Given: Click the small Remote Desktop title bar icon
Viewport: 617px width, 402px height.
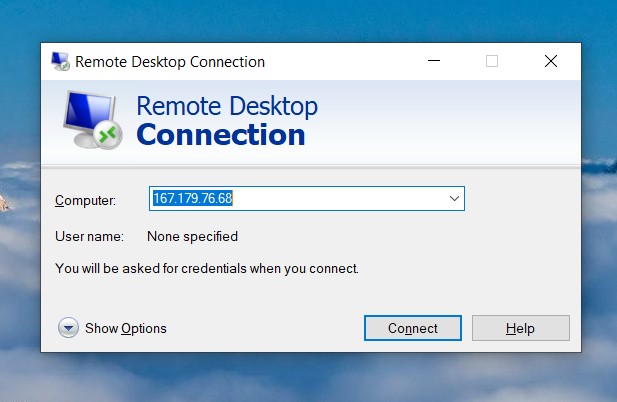Looking at the screenshot, I should pyautogui.click(x=60, y=61).
